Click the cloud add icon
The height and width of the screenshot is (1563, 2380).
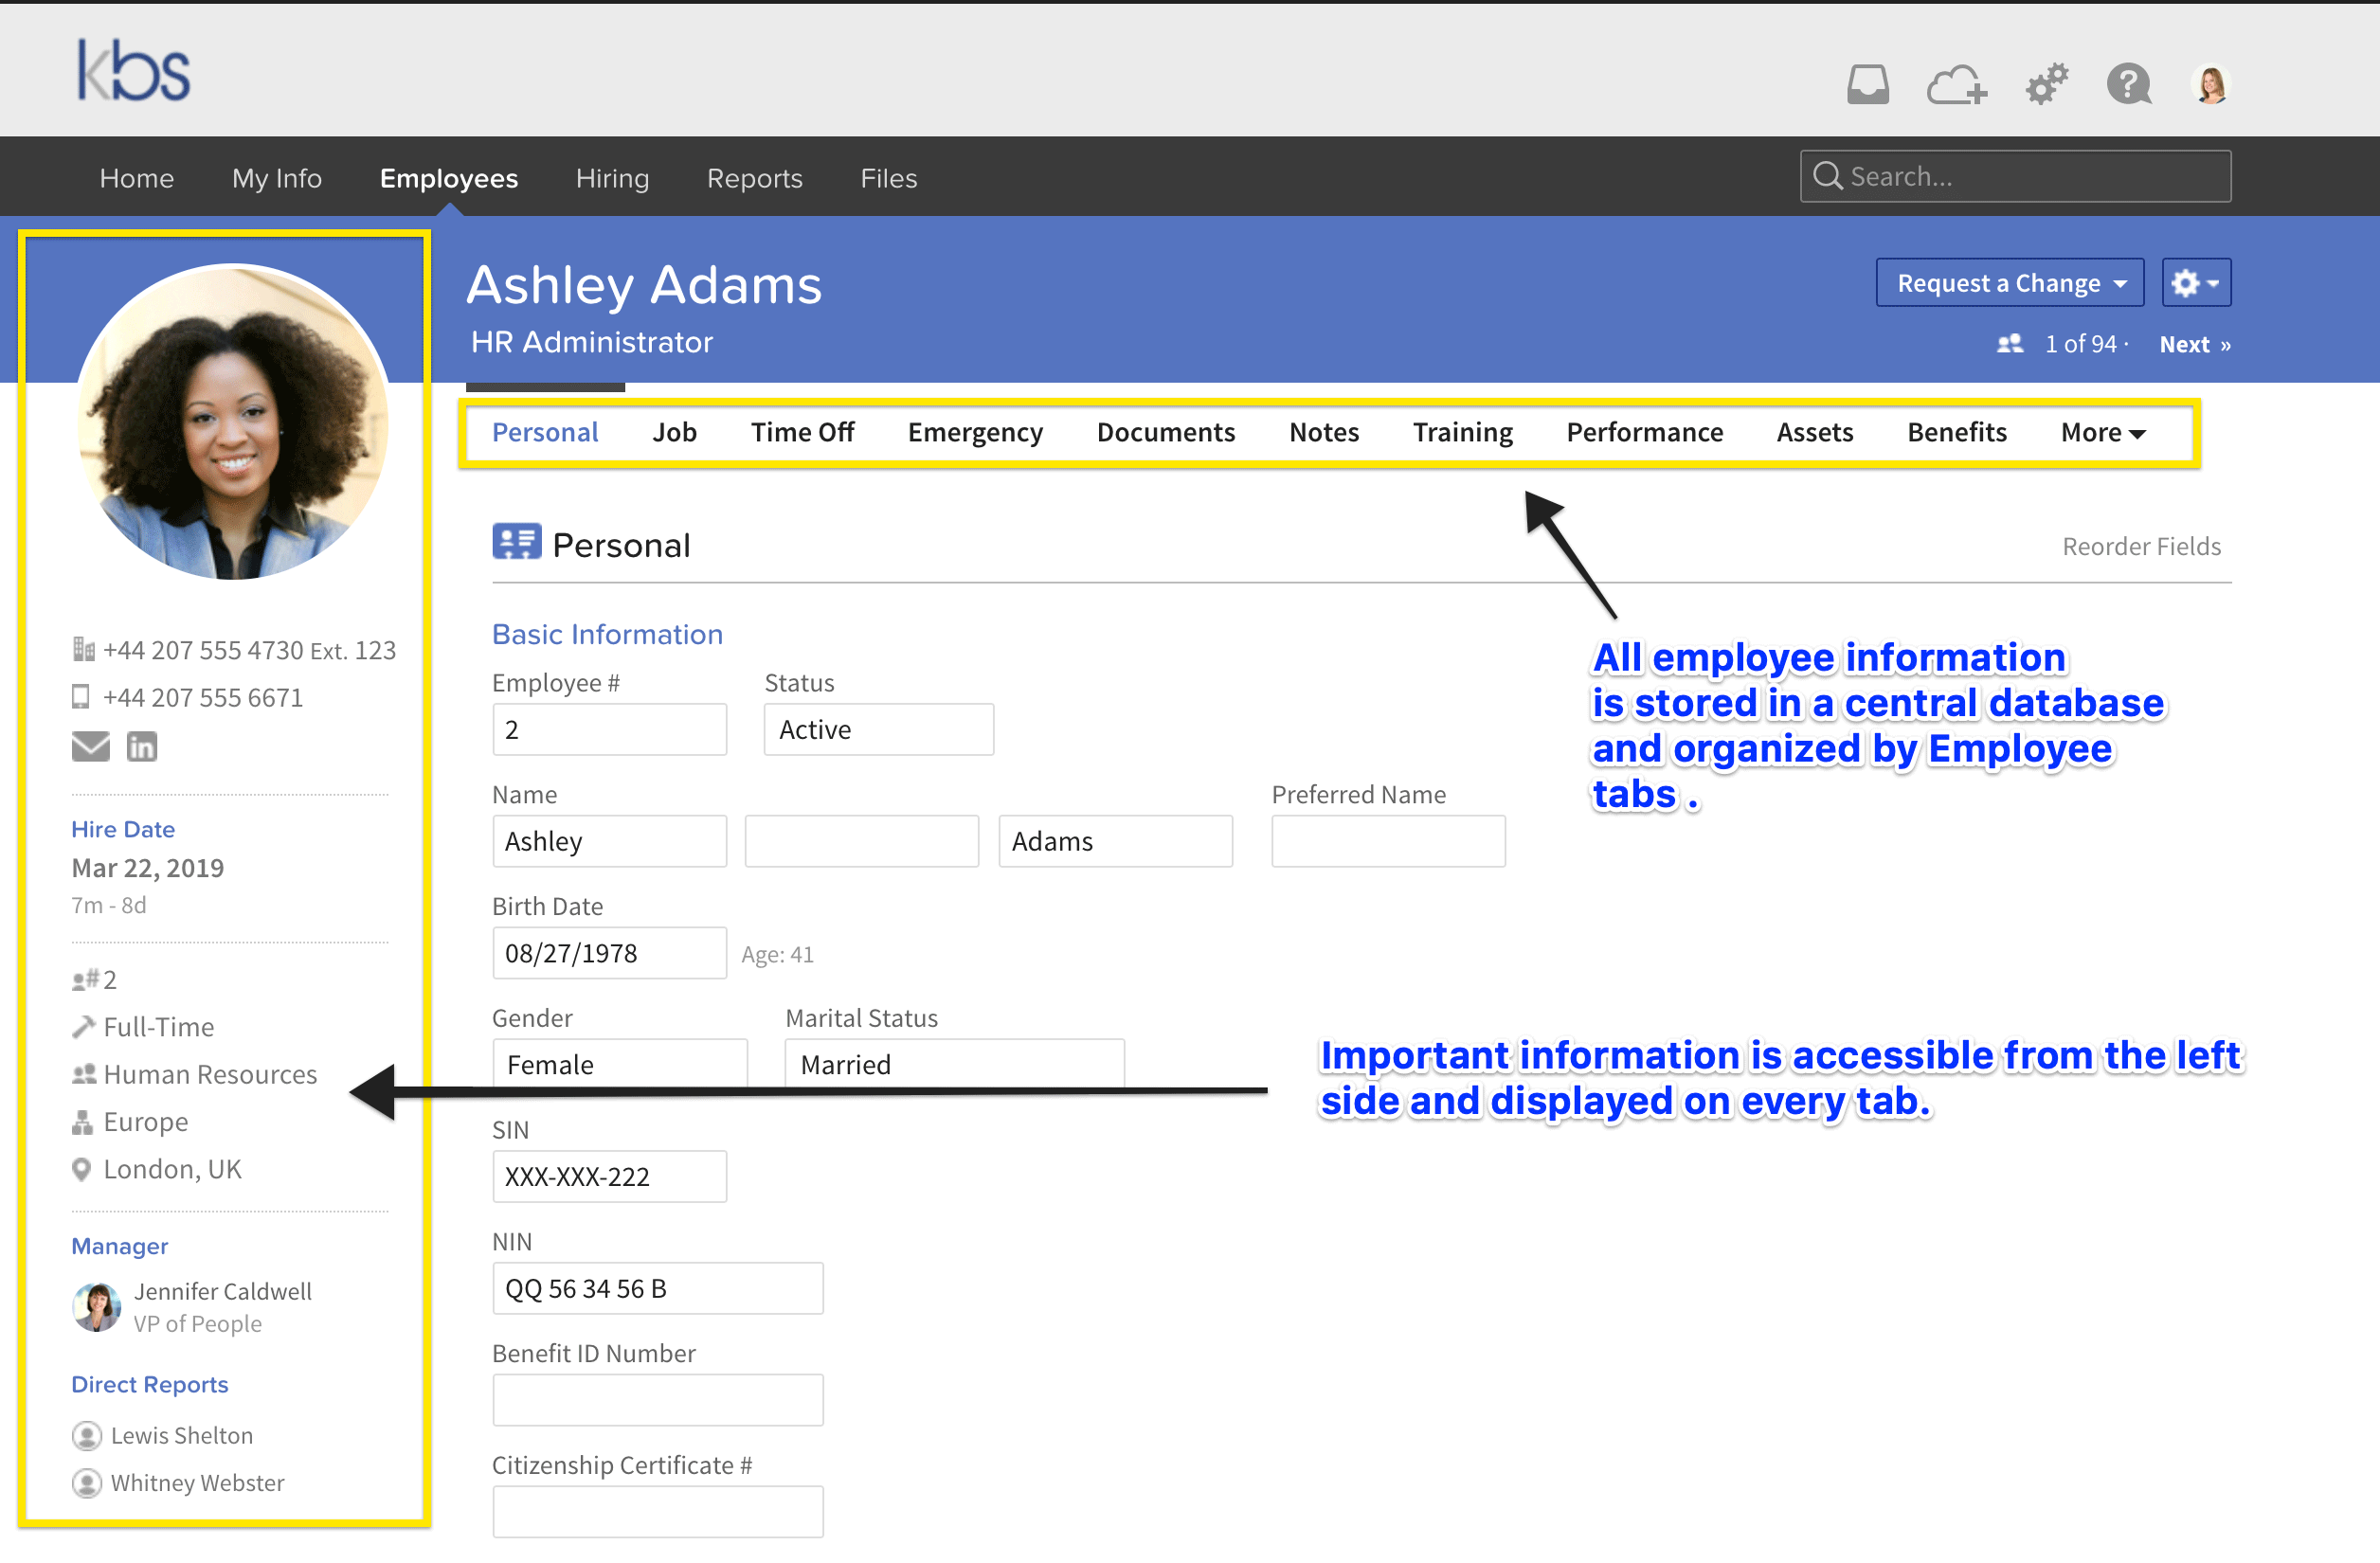pos(1956,84)
